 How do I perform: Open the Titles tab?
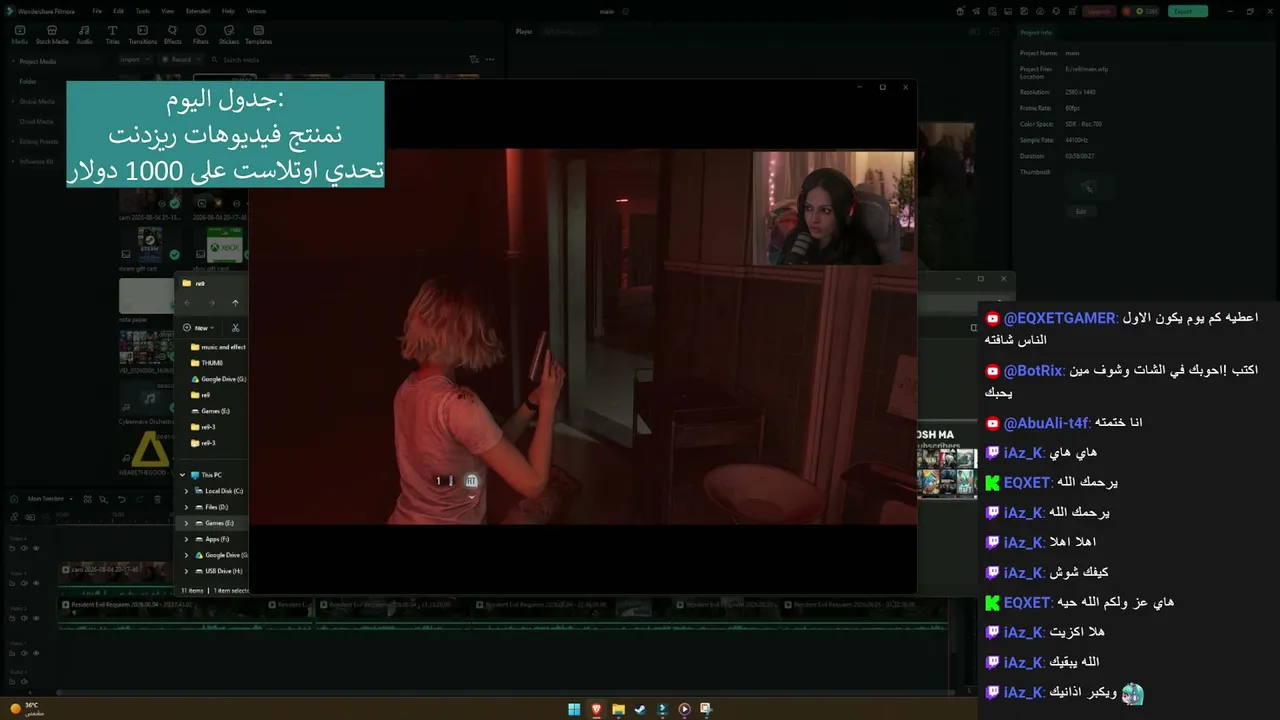click(x=112, y=35)
